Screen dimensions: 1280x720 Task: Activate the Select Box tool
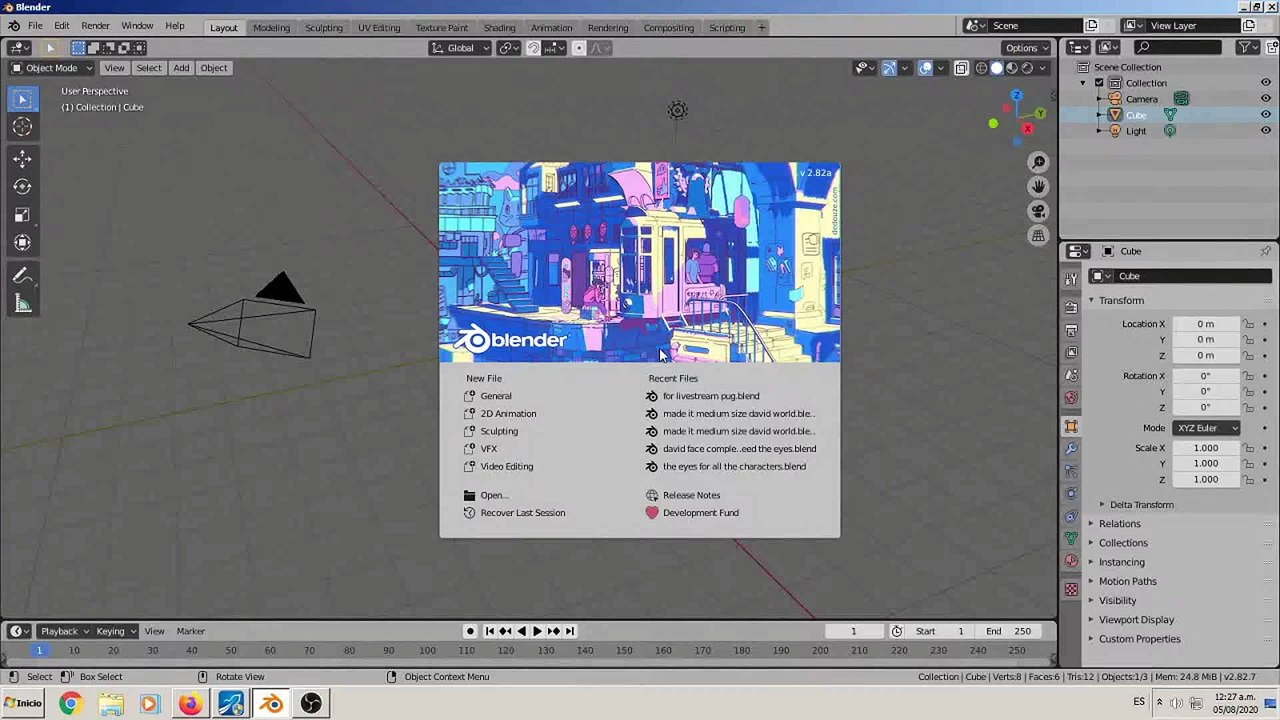(22, 99)
